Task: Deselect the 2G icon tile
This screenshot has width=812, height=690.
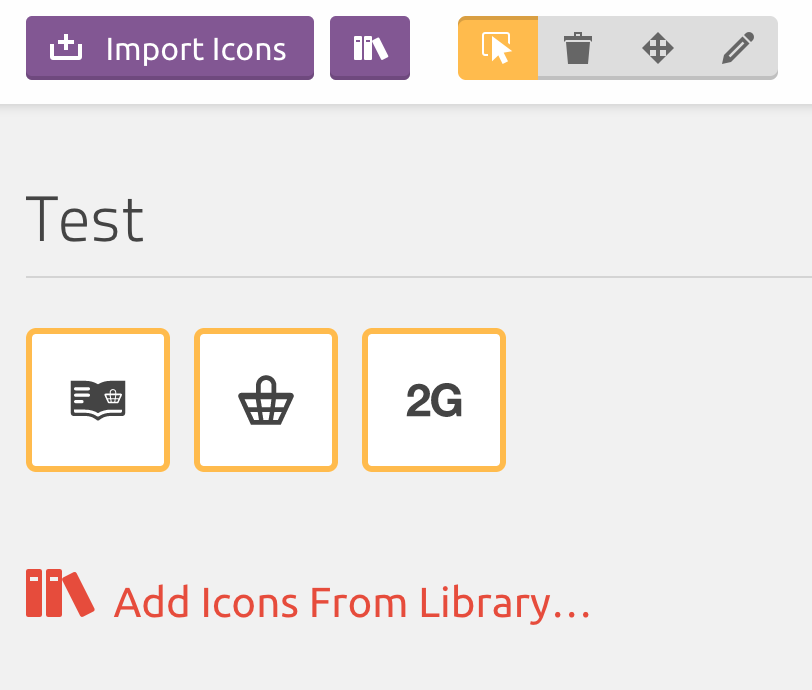Action: click(x=434, y=400)
